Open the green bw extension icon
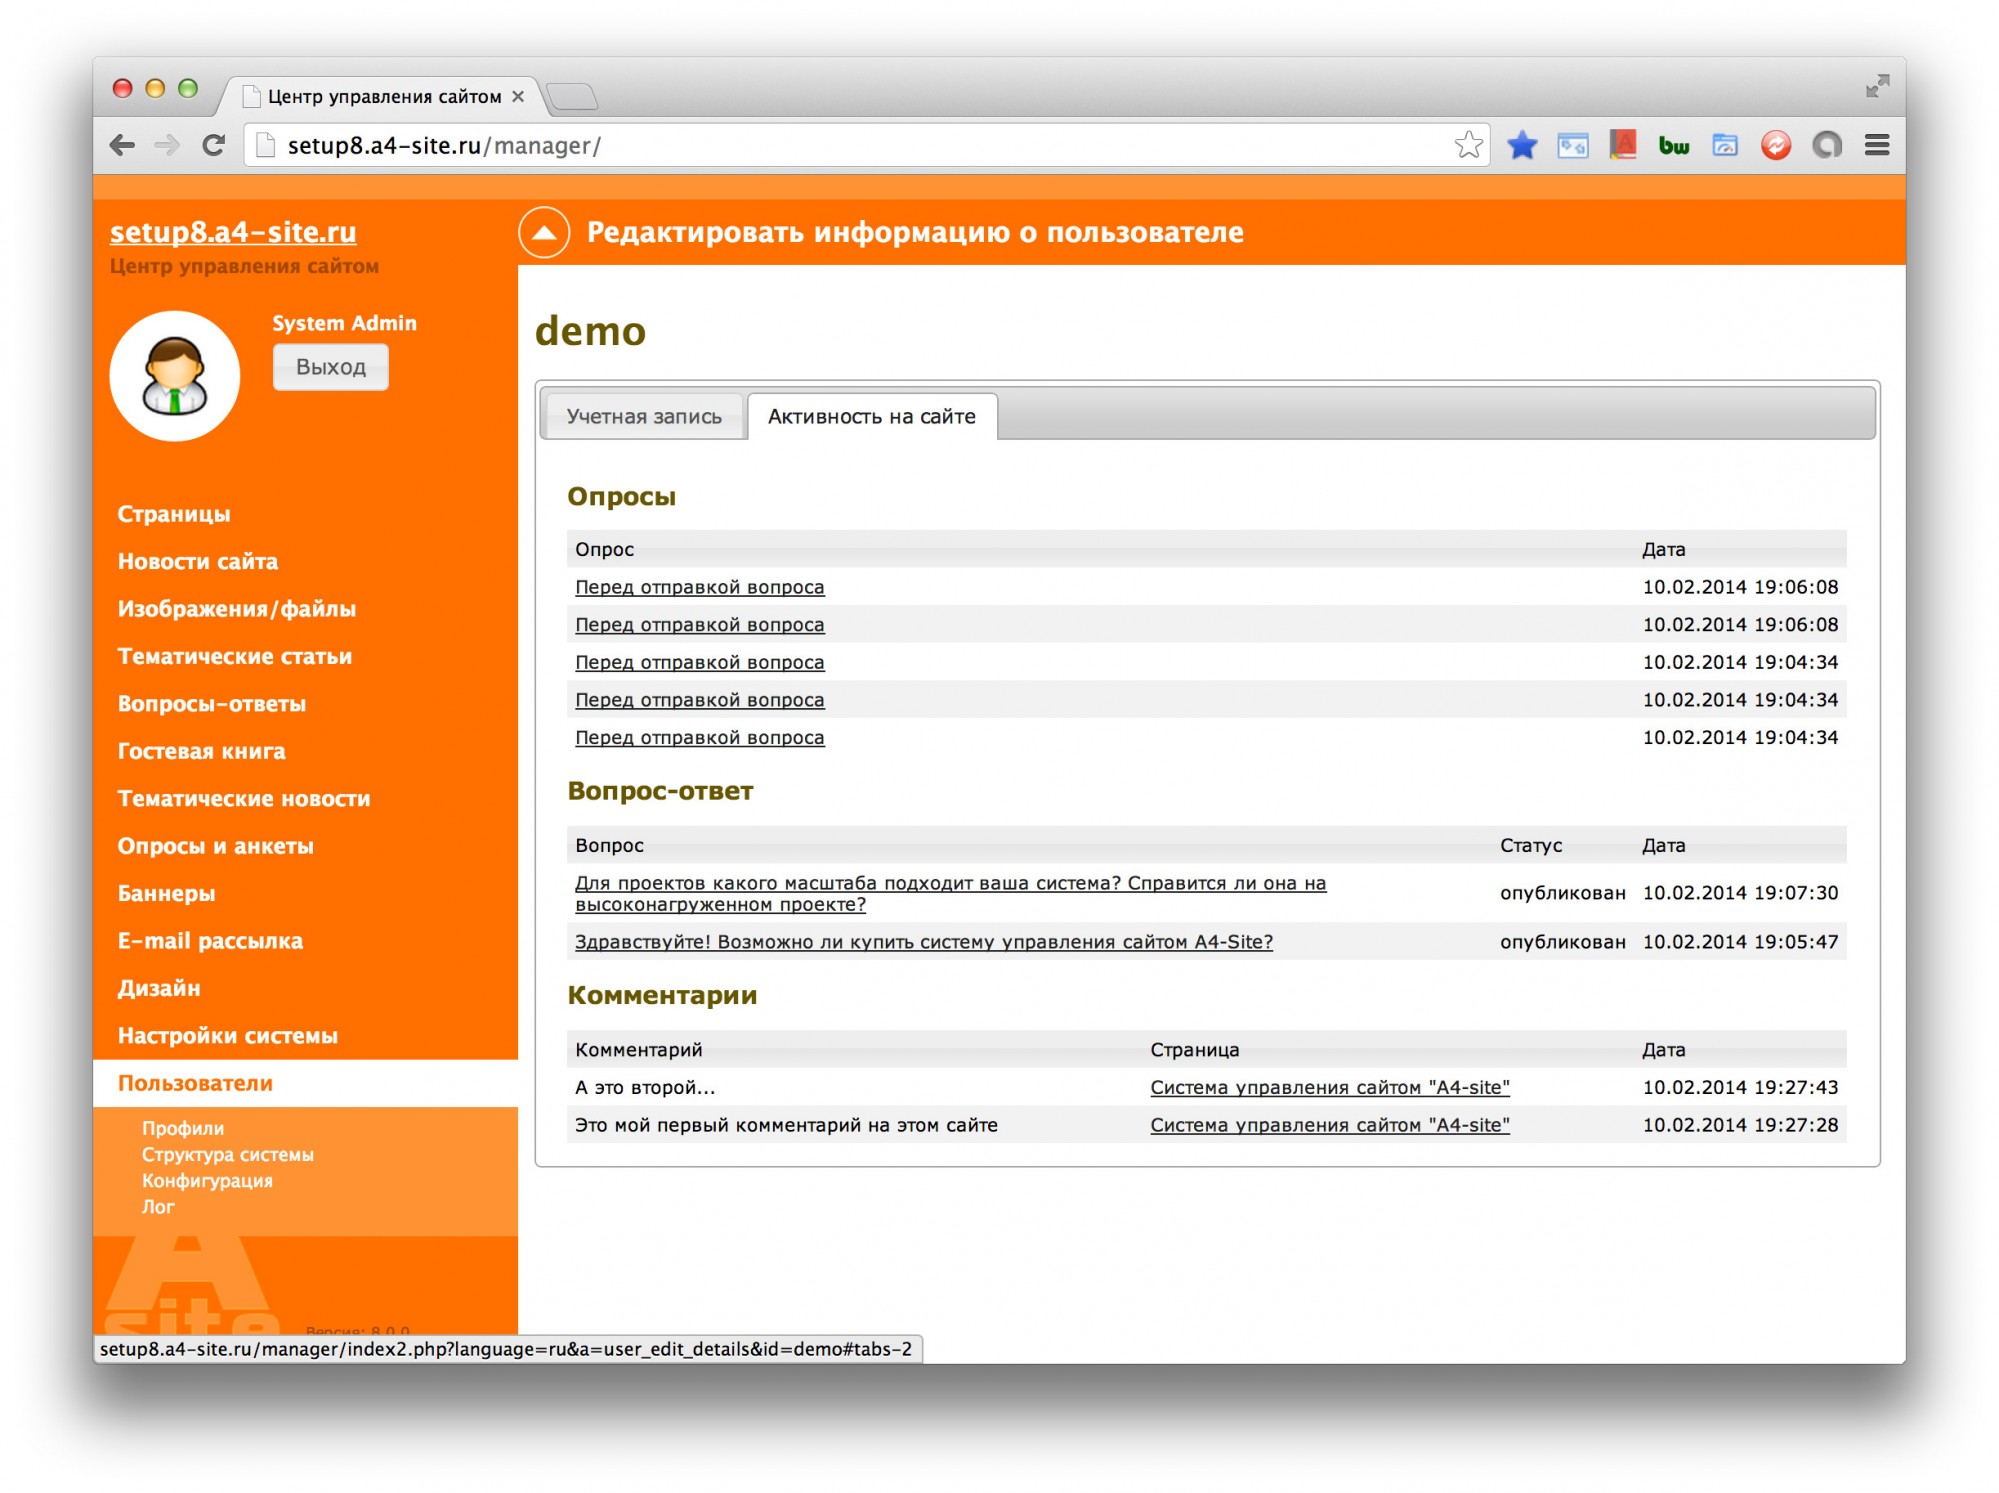The width and height of the screenshot is (1999, 1493). click(x=1673, y=146)
